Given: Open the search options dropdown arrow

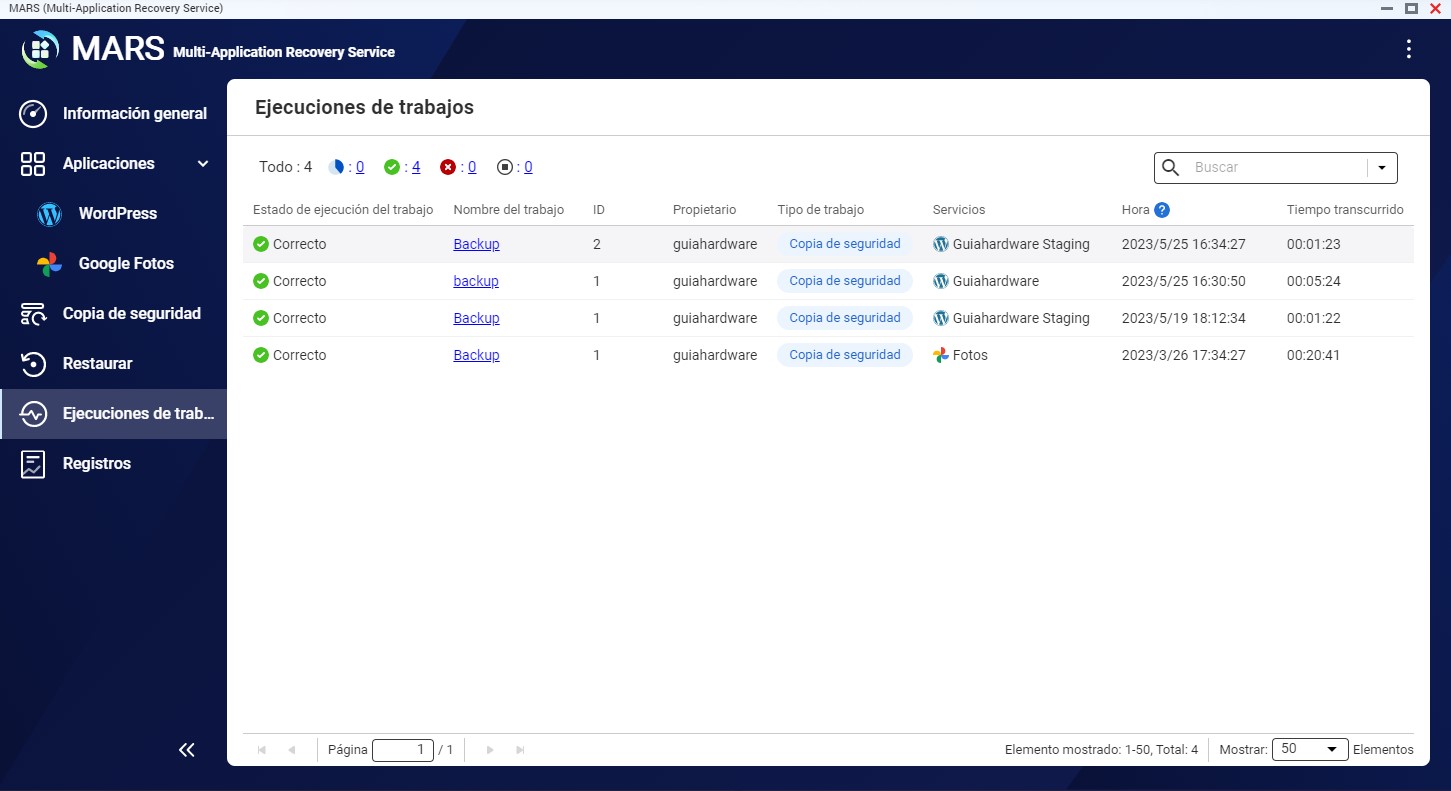Looking at the screenshot, I should coord(1382,168).
